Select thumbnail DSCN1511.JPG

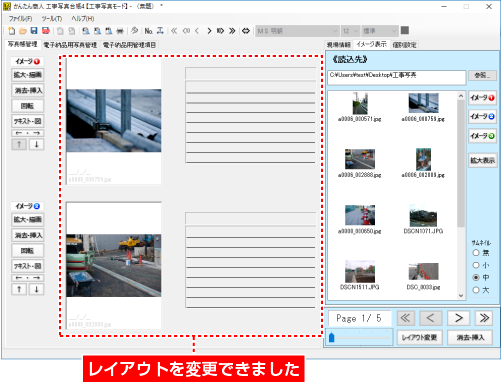(360, 275)
